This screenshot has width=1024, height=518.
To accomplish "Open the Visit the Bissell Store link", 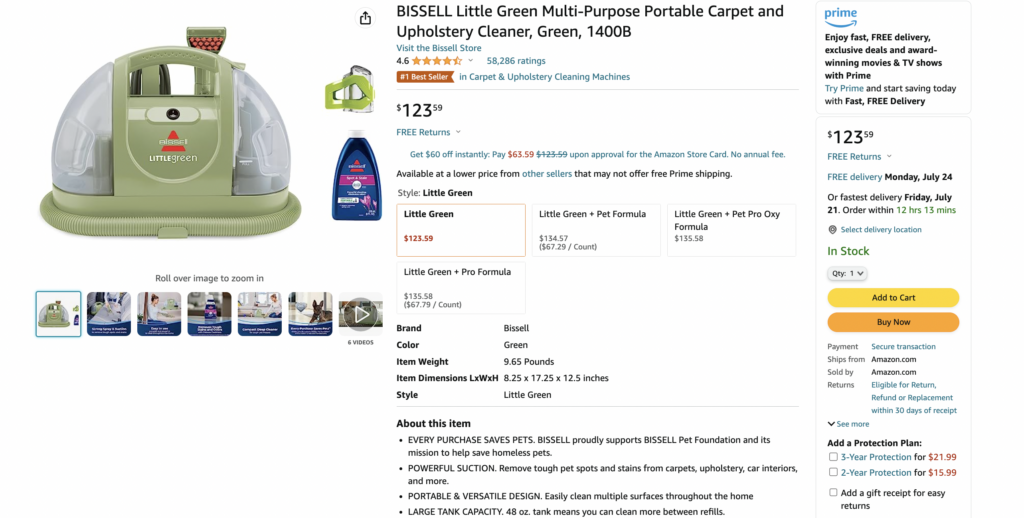I will (439, 48).
